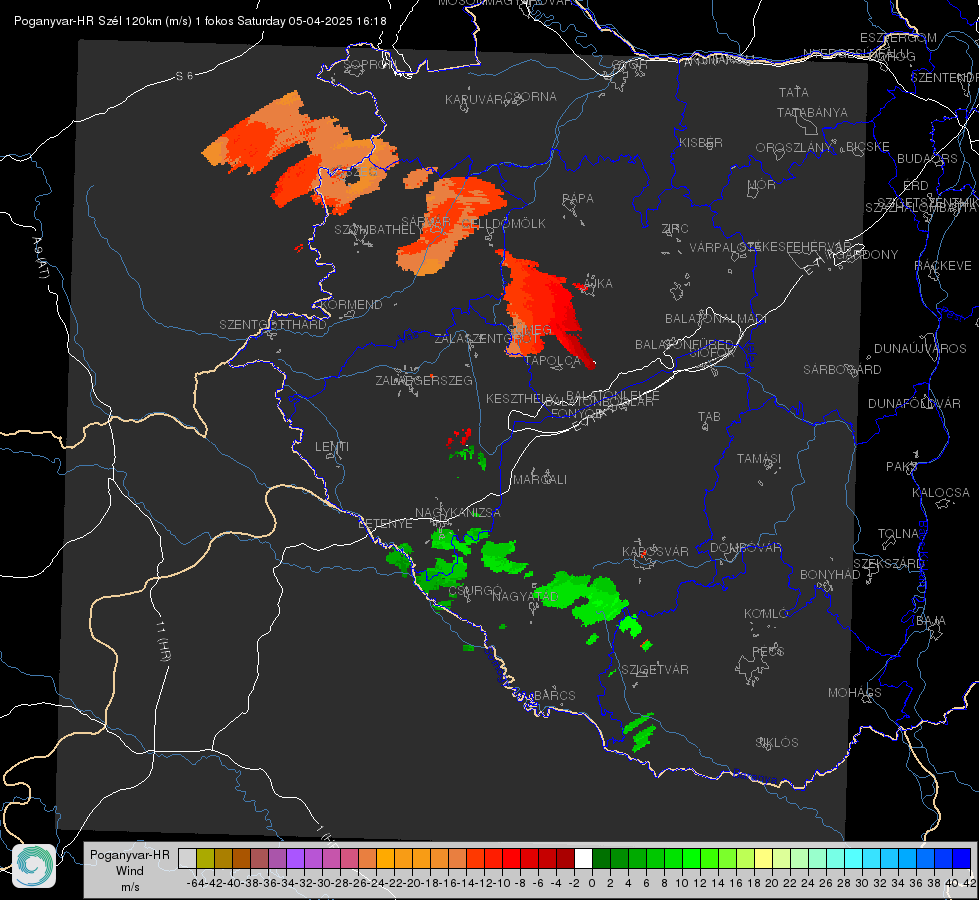Select the BONYHÁD label
Screen dimensions: 979x900
pyautogui.click(x=830, y=575)
